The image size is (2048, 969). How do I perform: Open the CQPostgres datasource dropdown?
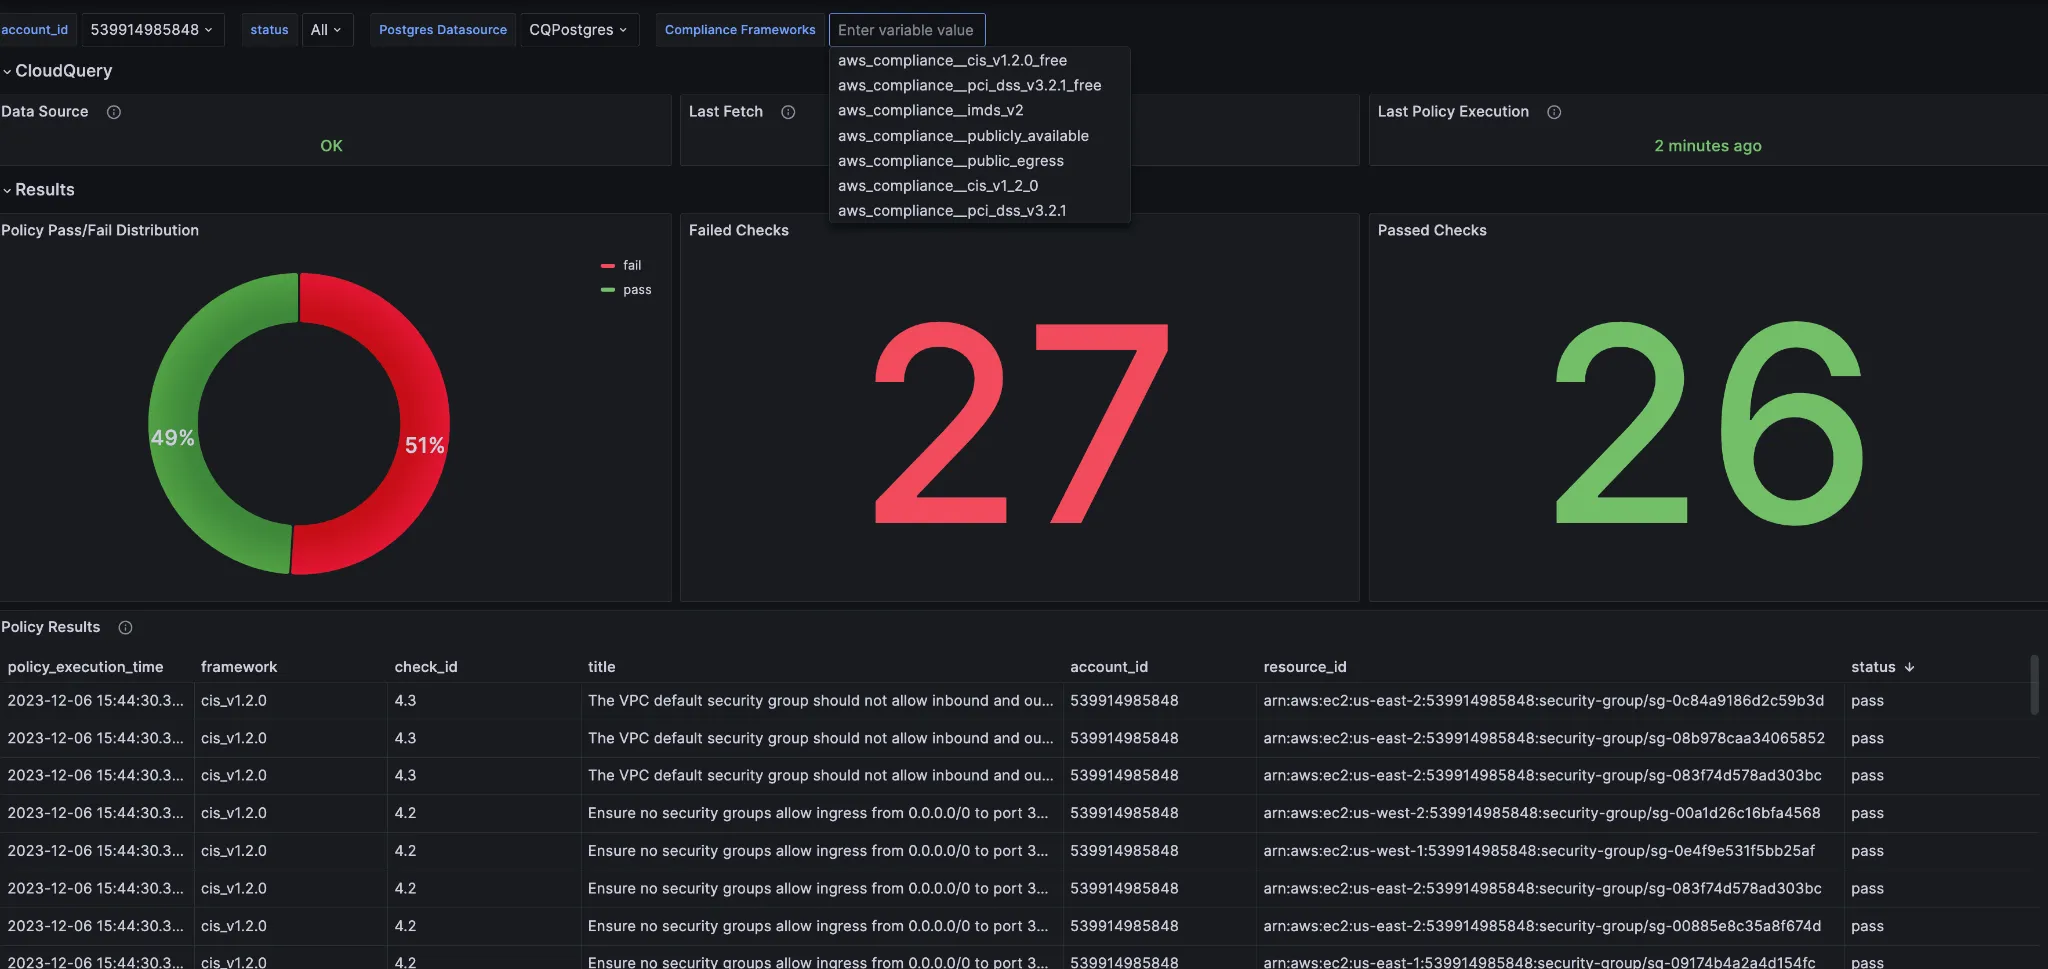[578, 30]
